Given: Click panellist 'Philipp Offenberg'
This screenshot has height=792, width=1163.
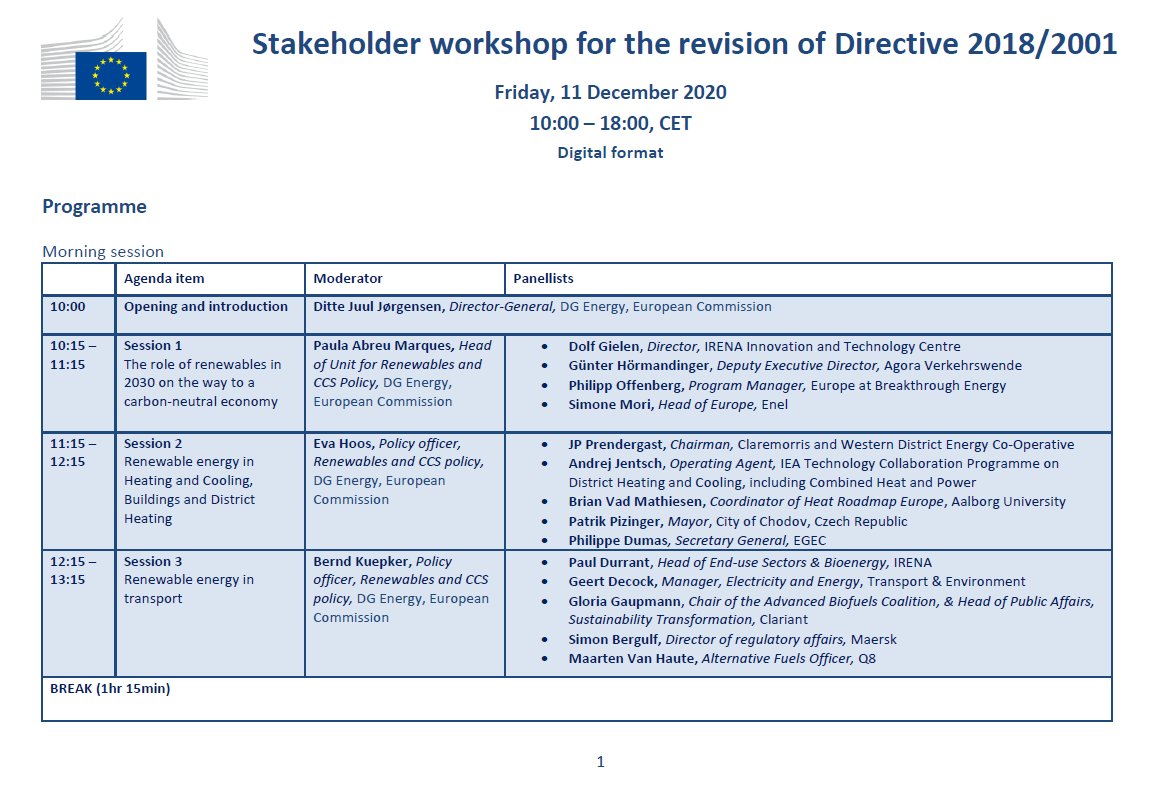Looking at the screenshot, I should coord(625,386).
